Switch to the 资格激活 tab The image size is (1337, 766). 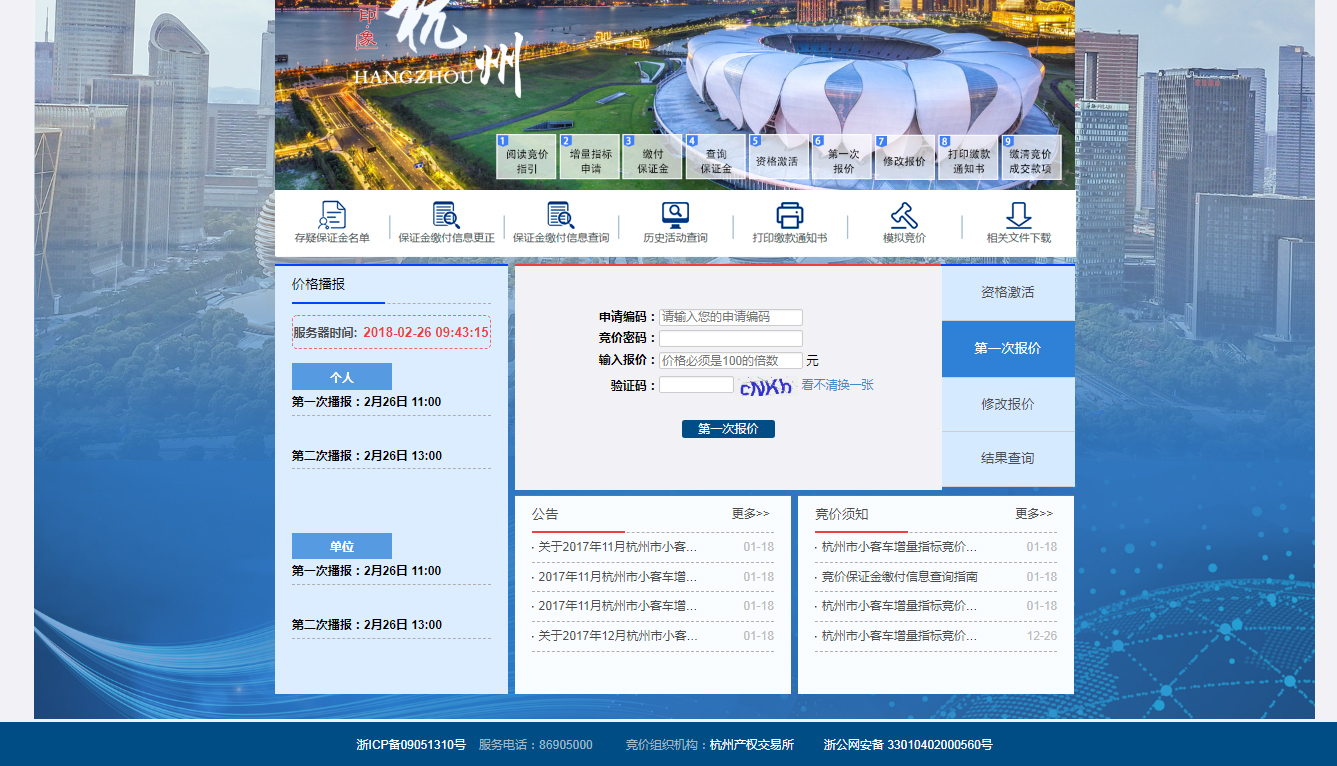[1007, 293]
